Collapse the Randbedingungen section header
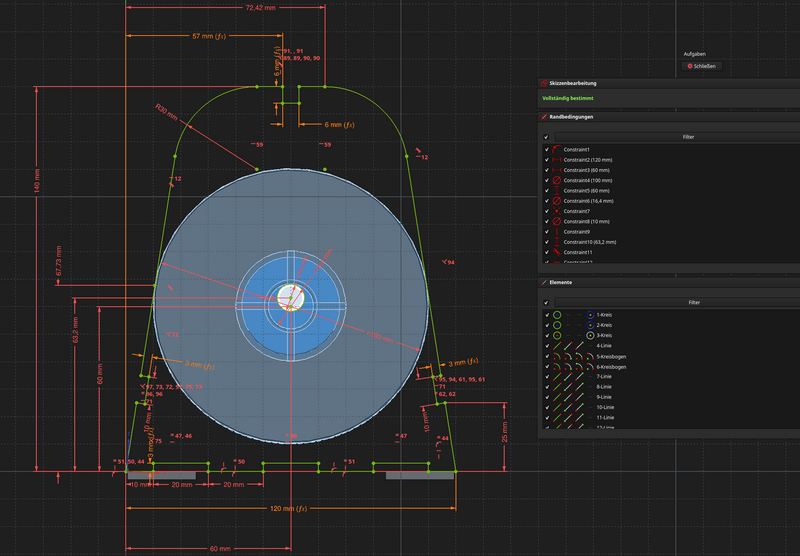Screen dimensions: 800x556 point(669,117)
